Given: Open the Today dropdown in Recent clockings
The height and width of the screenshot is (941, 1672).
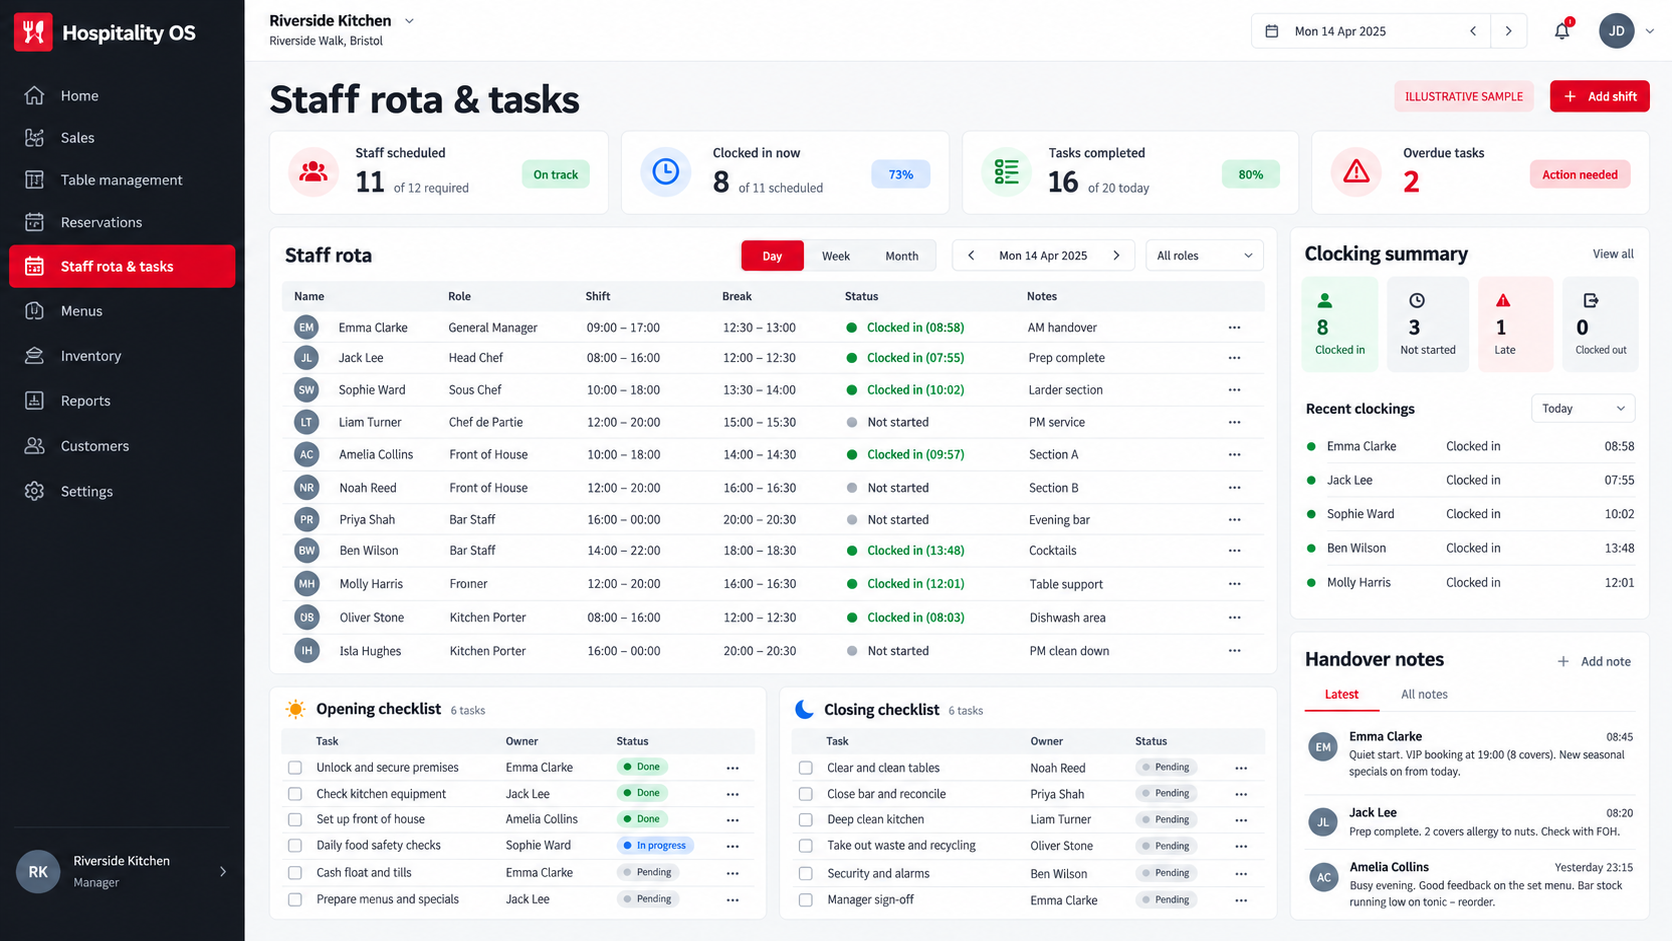Looking at the screenshot, I should 1583,408.
